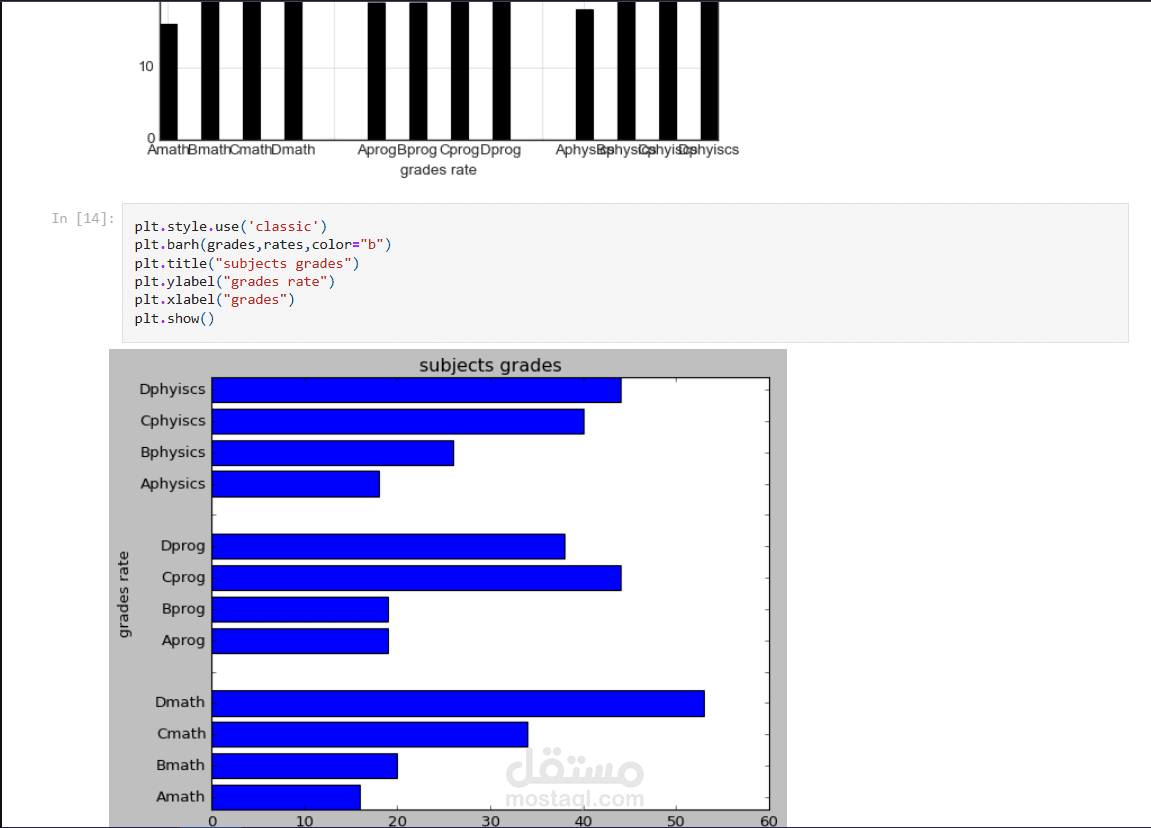
Task: Click the blue Cmath bar
Action: 370,735
